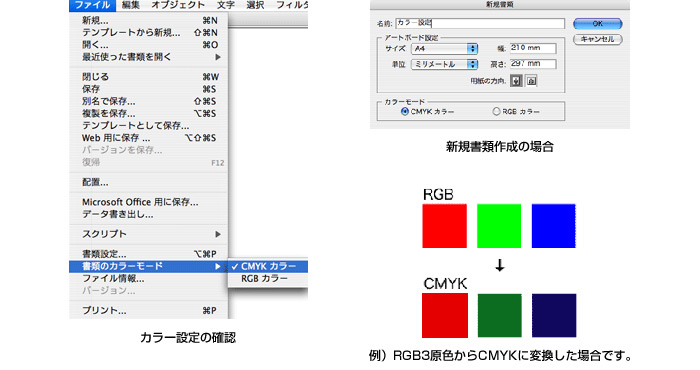Select portrait paper orientation icon
Image resolution: width=700 pixels, height=370 pixels.
pos(516,81)
